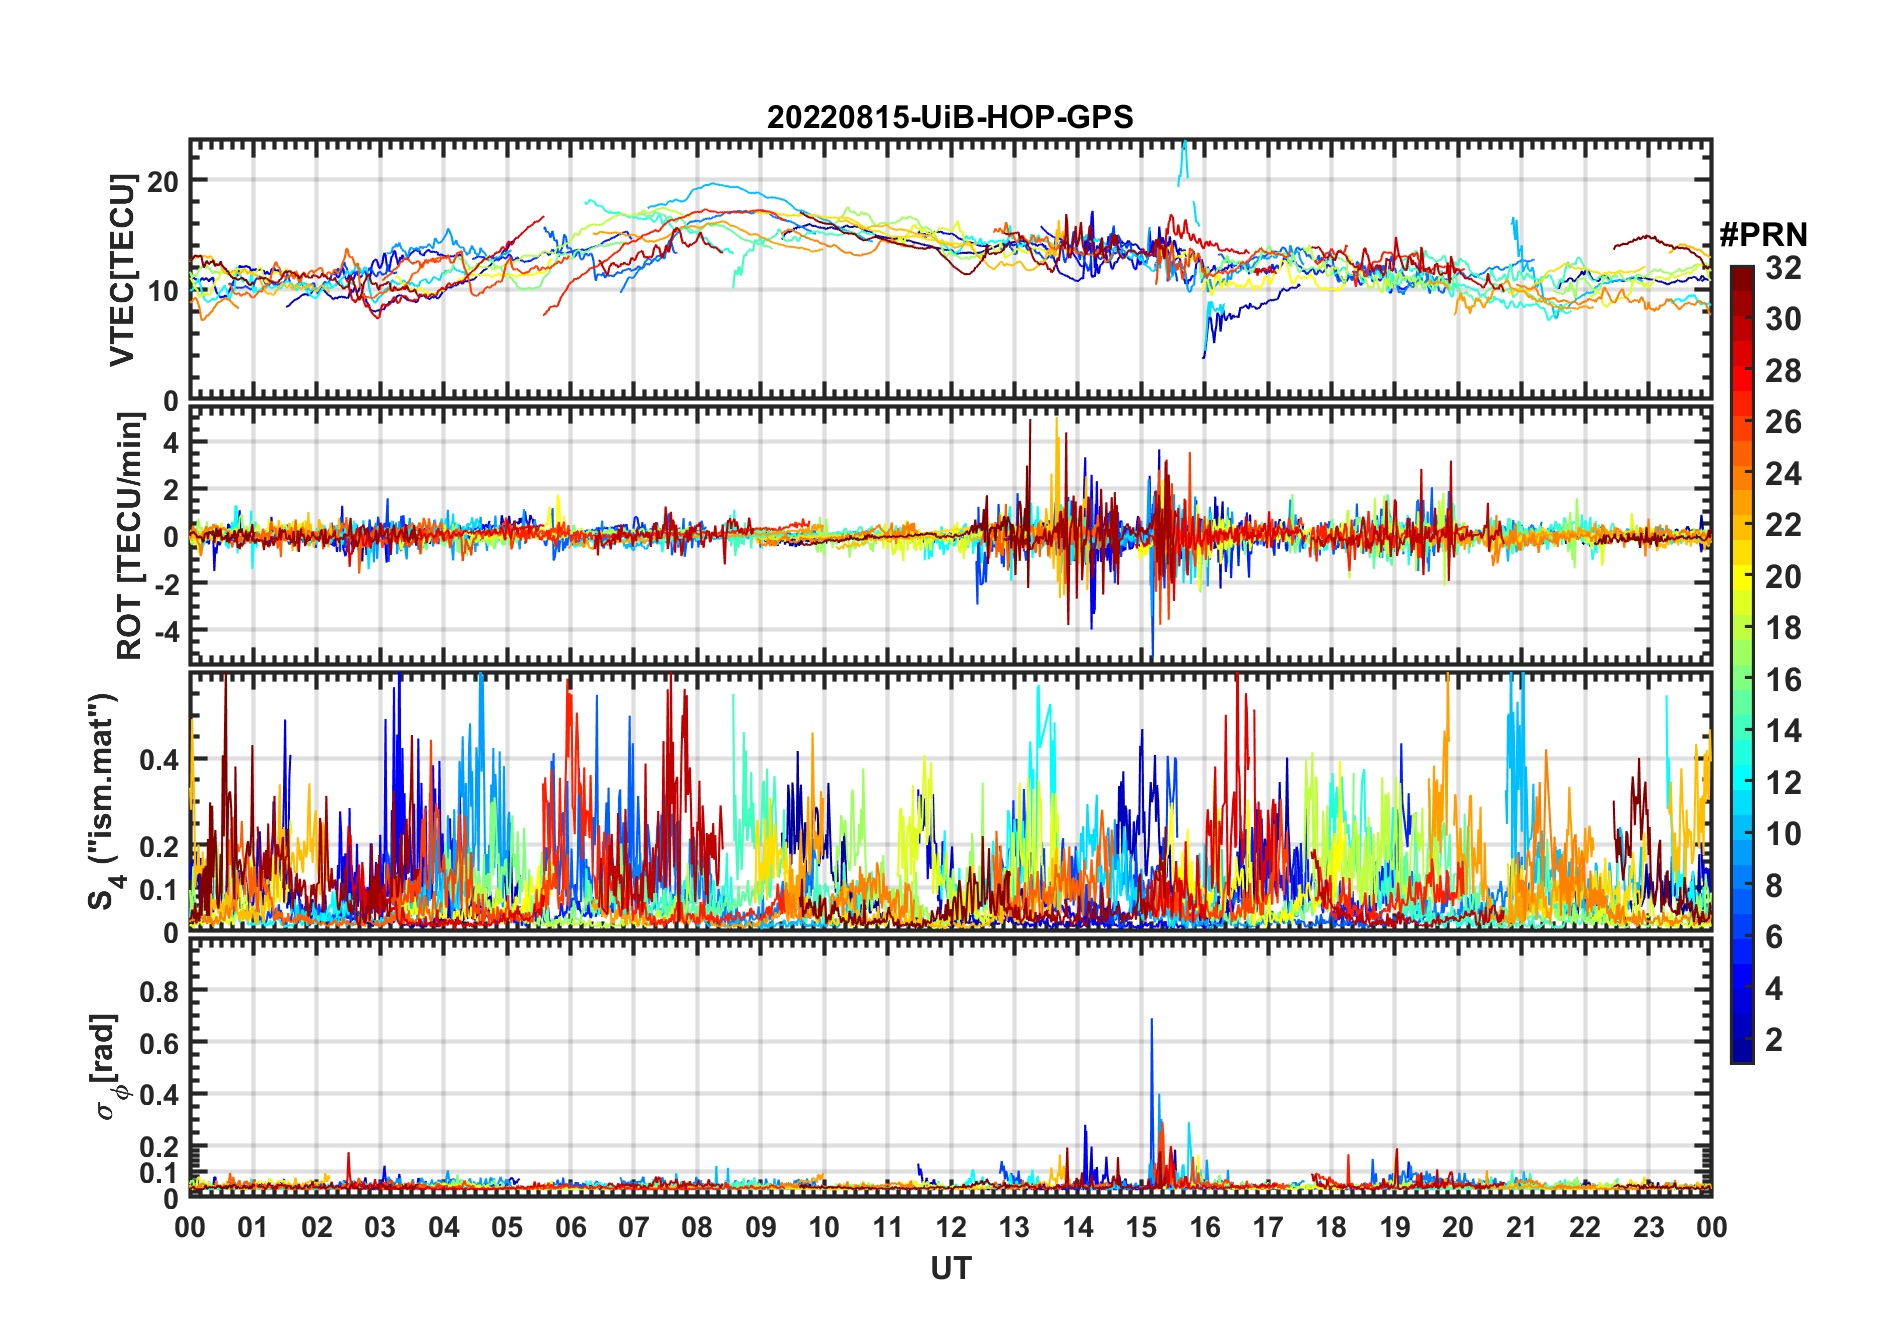Click the dark red top of the PRN colorbar
The height and width of the screenshot is (1330, 1902).
point(1742,274)
